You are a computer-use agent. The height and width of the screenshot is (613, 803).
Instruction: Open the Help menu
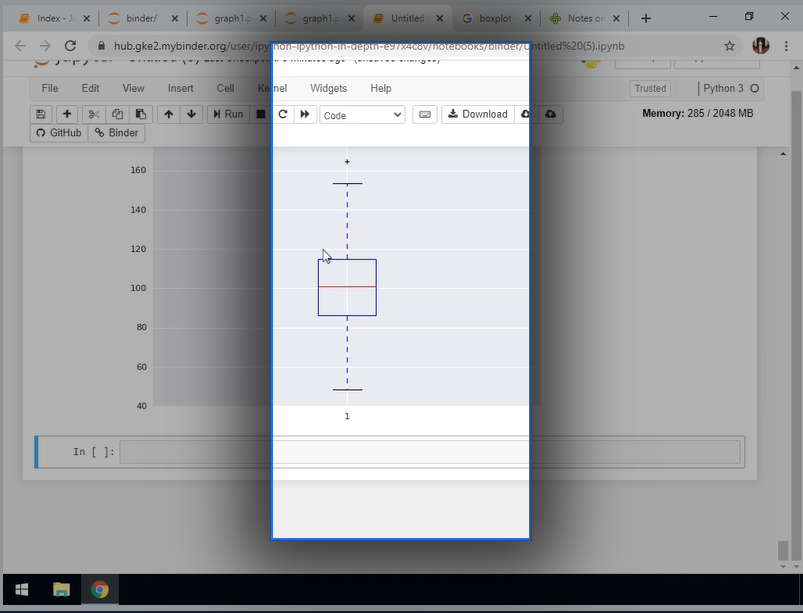click(381, 88)
